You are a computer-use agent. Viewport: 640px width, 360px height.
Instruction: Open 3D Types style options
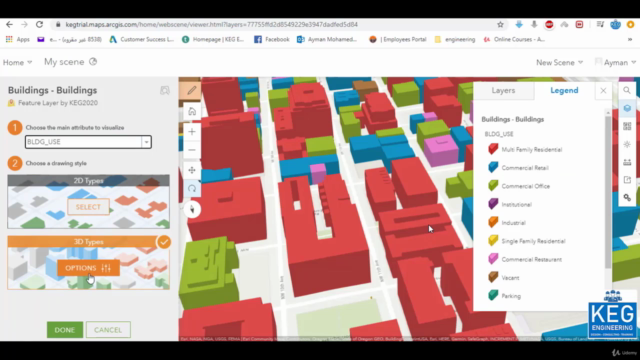88,268
